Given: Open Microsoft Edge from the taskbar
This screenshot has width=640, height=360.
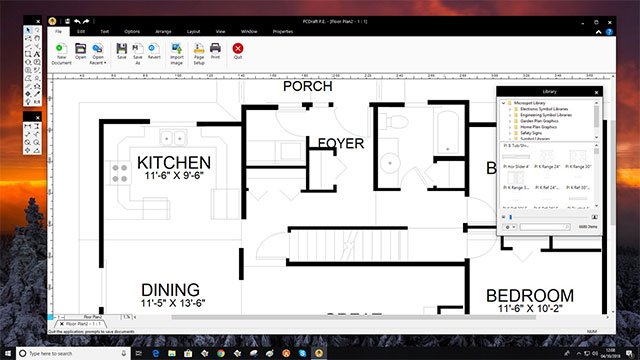Looking at the screenshot, I should (x=156, y=353).
